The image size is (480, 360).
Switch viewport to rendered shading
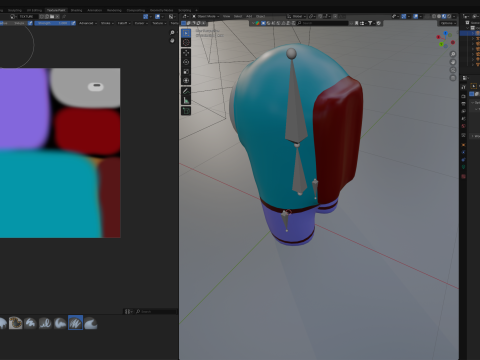(449, 16)
